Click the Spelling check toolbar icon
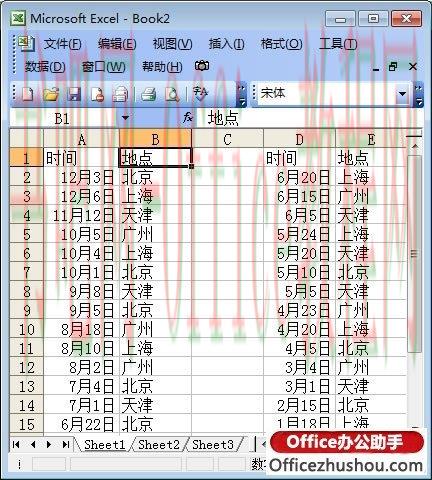This screenshot has width=432, height=480. click(x=201, y=94)
